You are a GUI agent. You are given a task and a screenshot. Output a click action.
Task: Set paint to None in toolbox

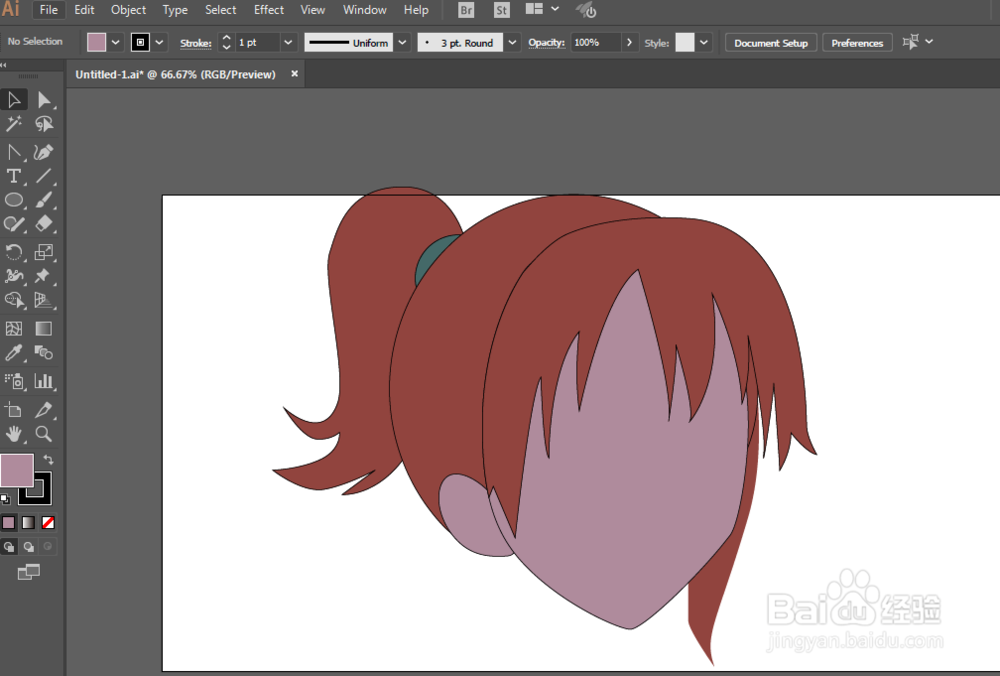[48, 522]
